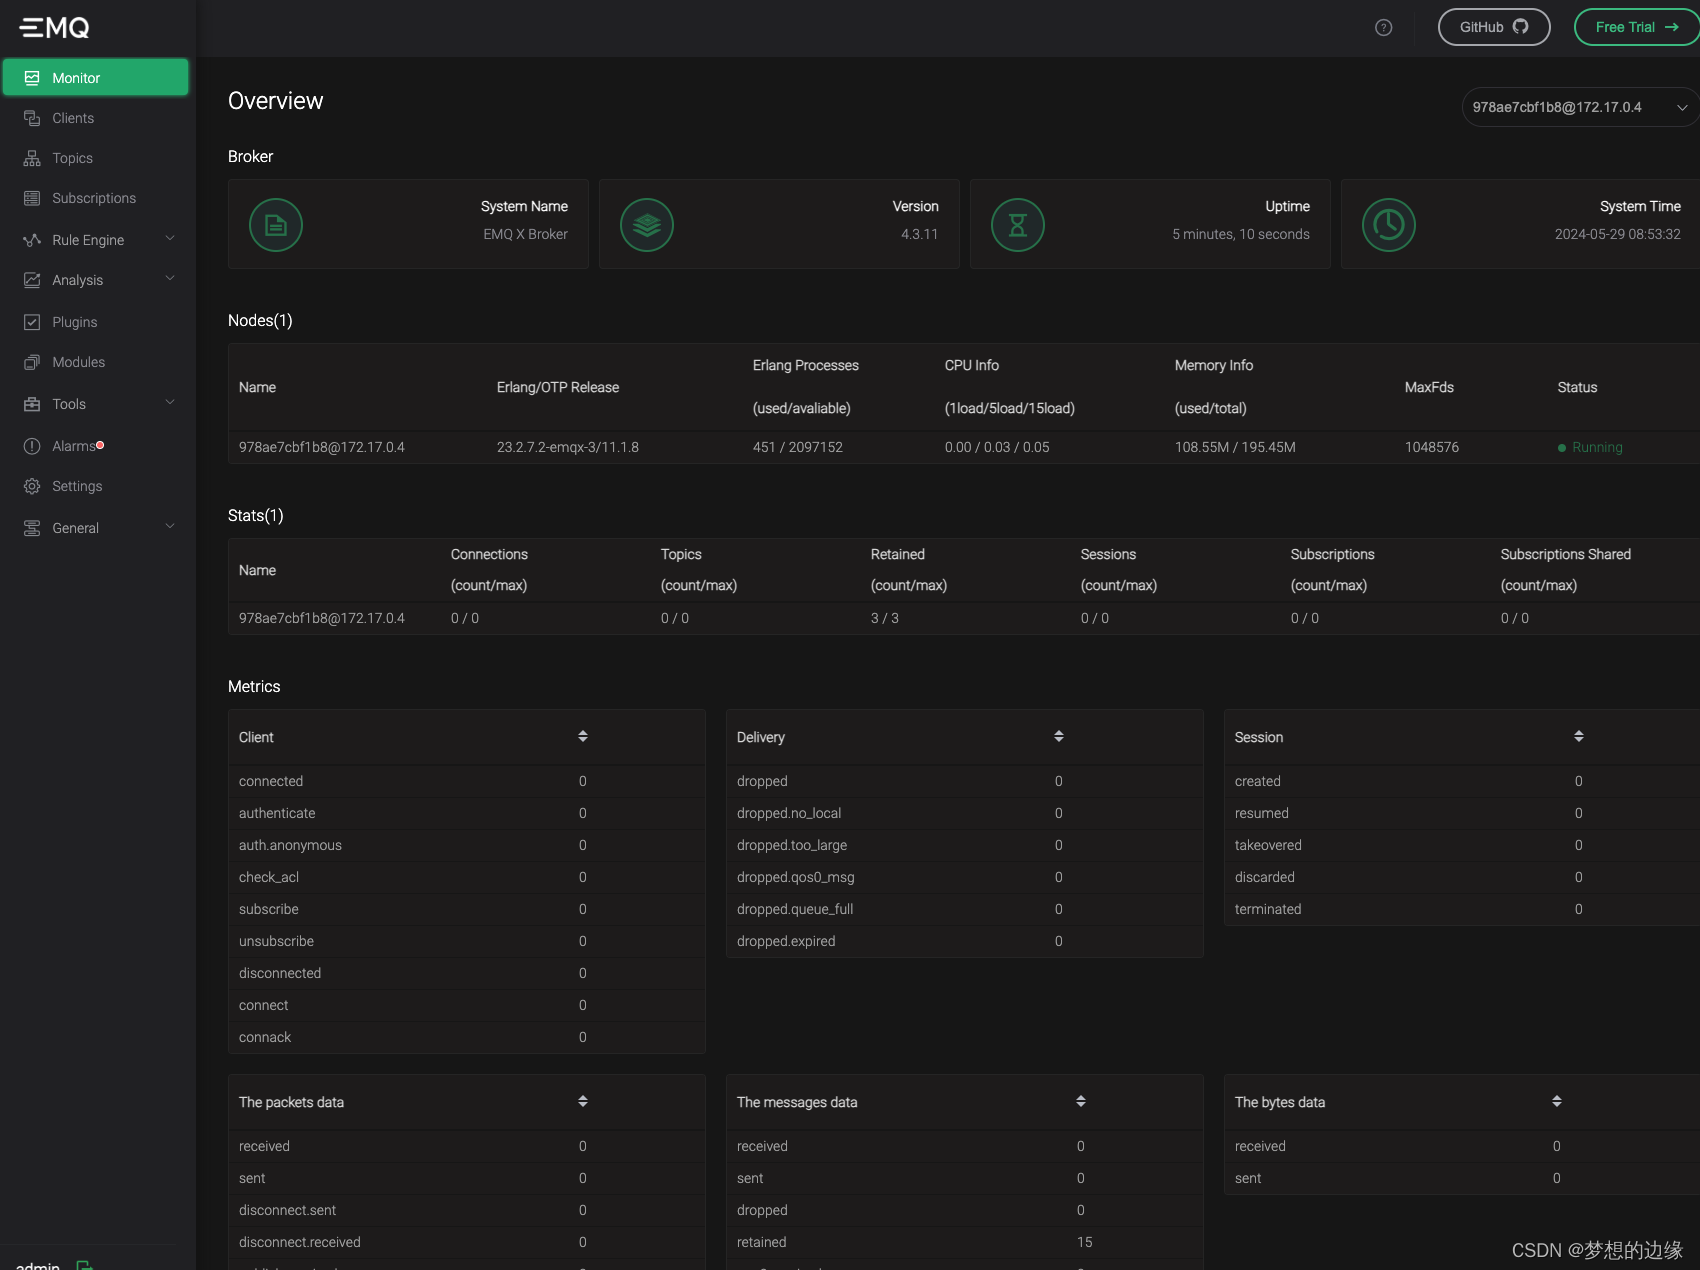Screen dimensions: 1700x1270
Task: Sort the Session metrics card
Action: pyautogui.click(x=1579, y=737)
